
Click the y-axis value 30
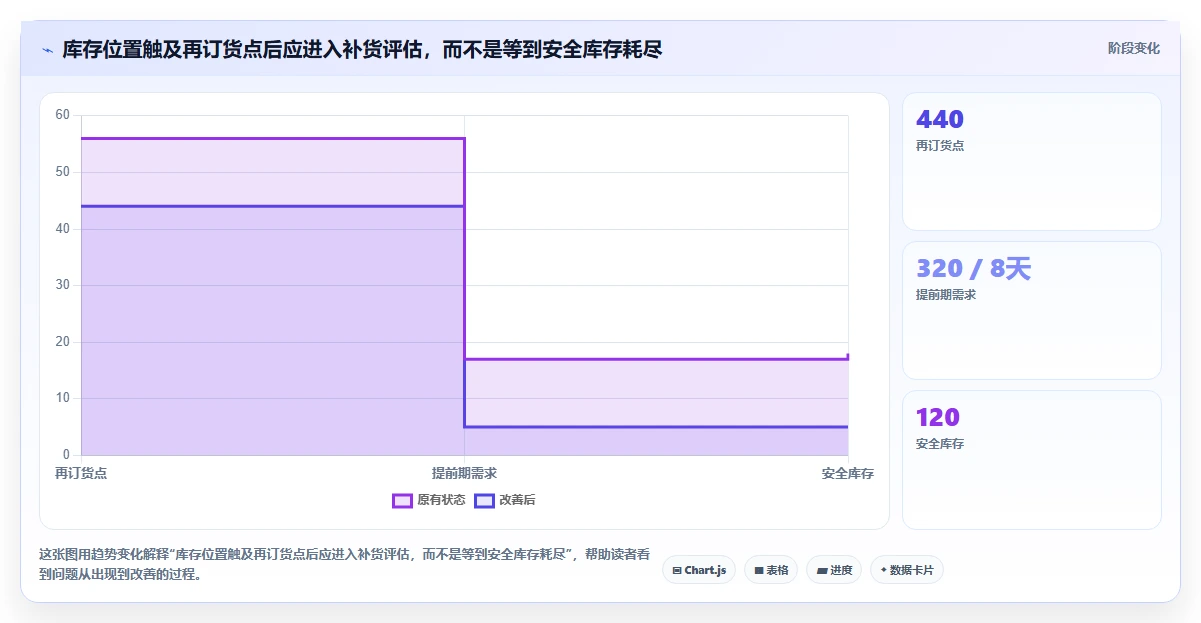pos(63,285)
